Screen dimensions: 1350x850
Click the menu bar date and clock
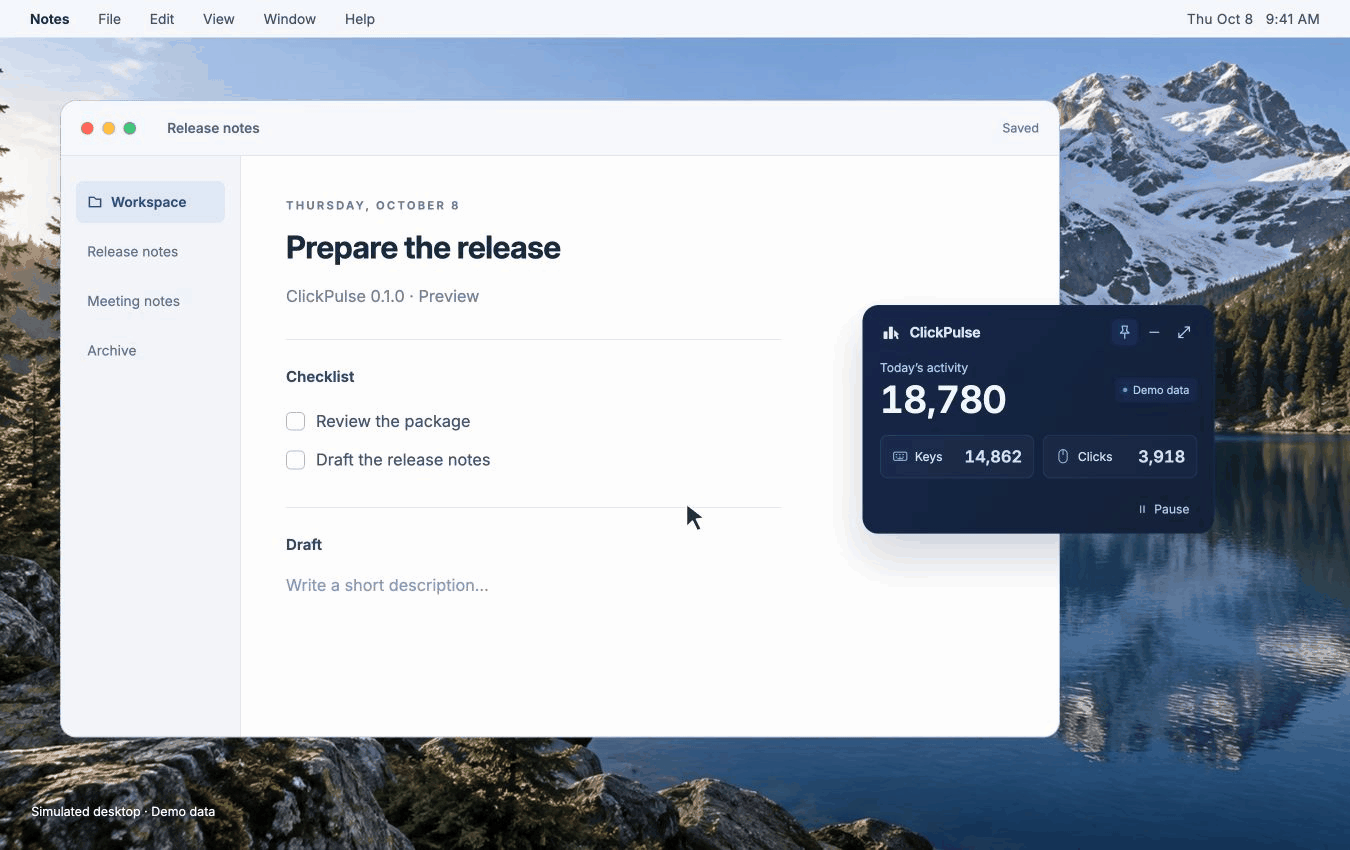pyautogui.click(x=1253, y=19)
